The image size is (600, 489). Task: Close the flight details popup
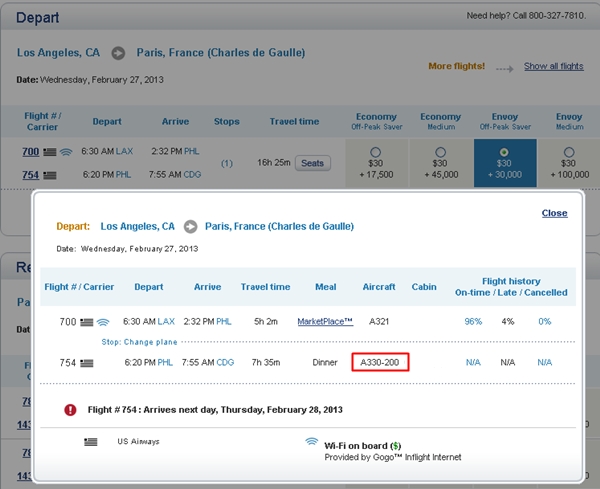(x=554, y=213)
